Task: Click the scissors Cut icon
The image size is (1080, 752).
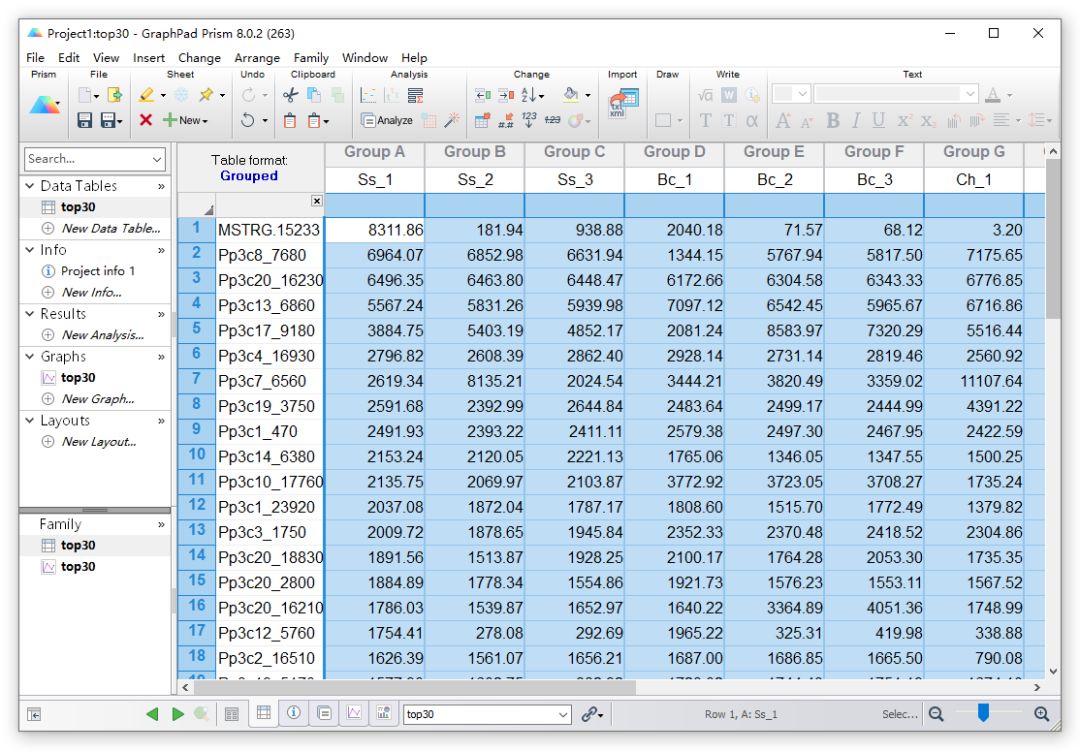Action: (291, 96)
